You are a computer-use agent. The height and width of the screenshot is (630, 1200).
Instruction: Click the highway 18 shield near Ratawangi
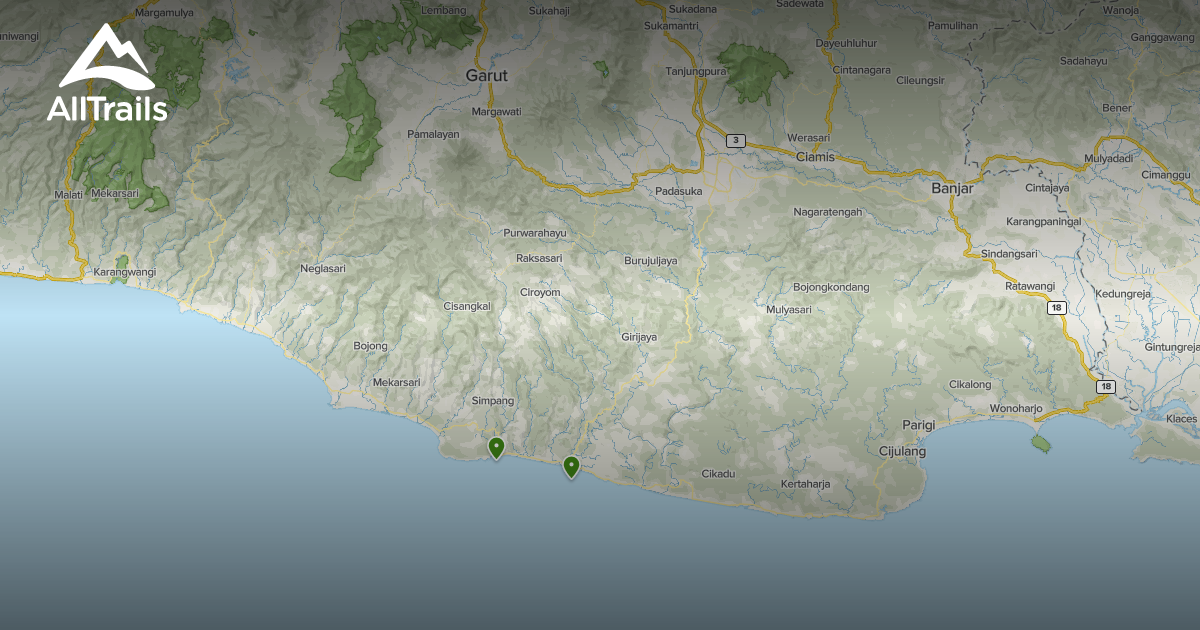coord(1056,310)
